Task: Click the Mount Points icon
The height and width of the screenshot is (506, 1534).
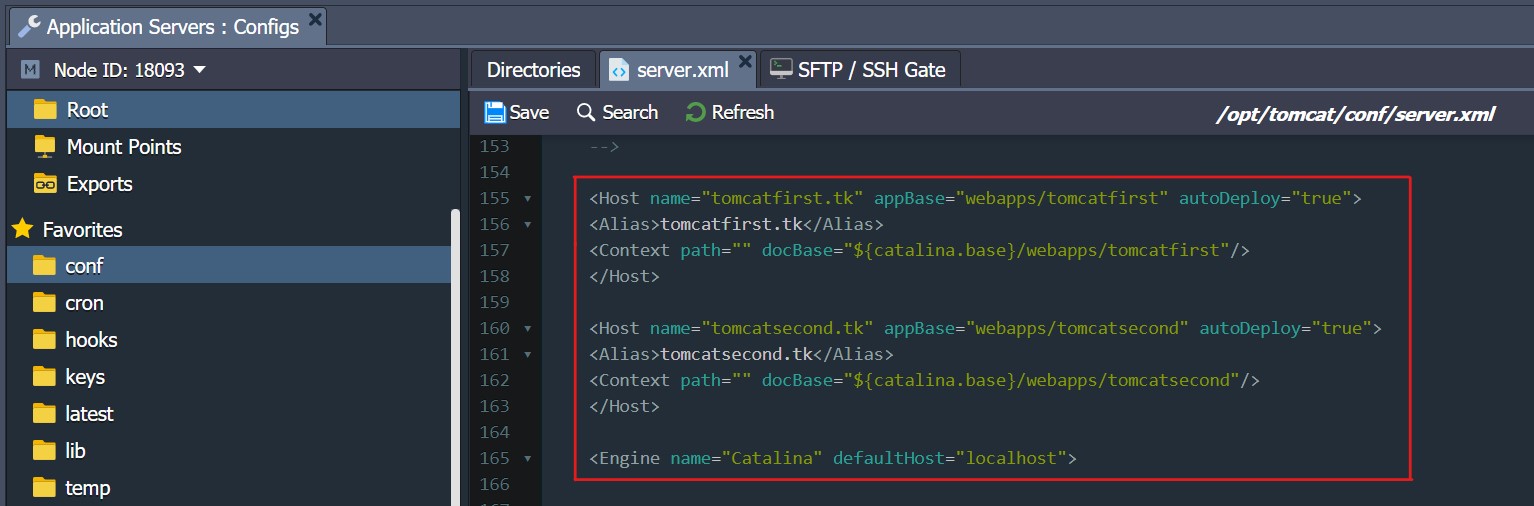Action: (45, 147)
